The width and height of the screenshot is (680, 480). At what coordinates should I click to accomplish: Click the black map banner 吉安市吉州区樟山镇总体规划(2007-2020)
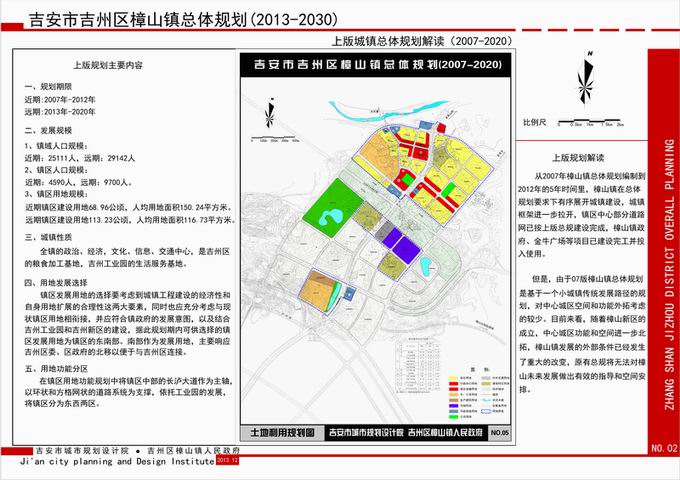(377, 65)
